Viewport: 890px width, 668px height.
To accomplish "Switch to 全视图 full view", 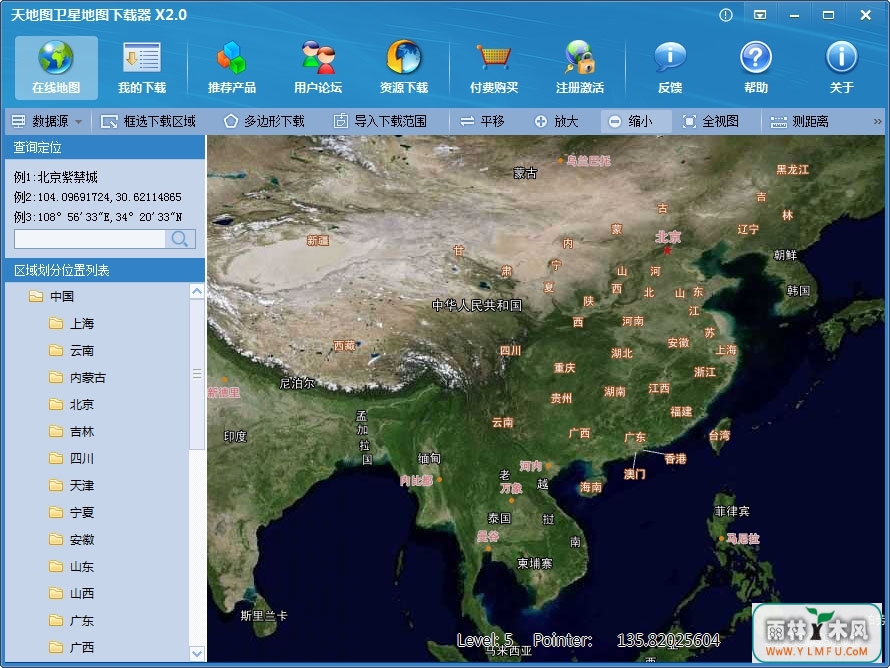I will coord(711,121).
